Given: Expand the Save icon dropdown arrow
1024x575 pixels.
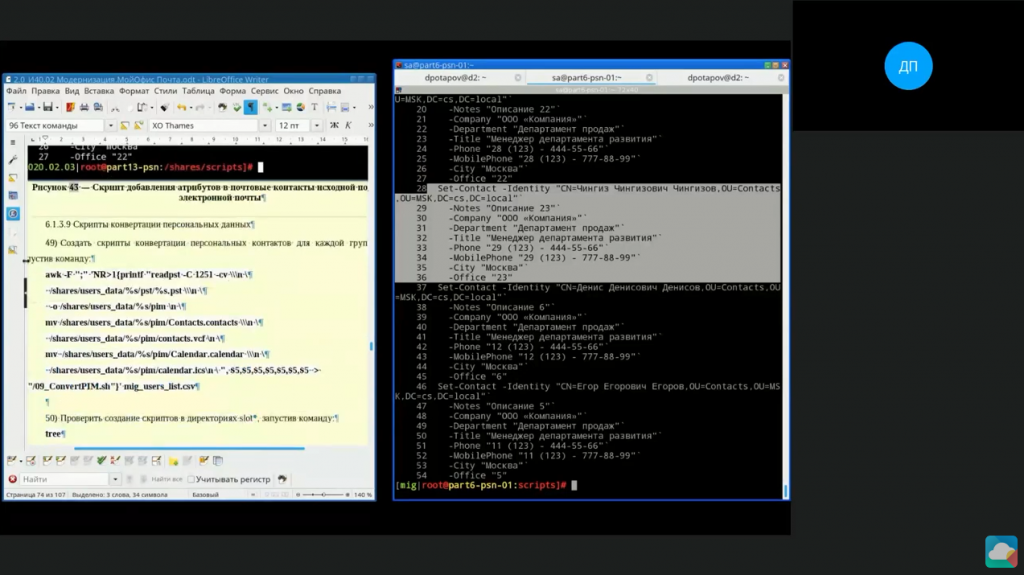Looking at the screenshot, I should (x=57, y=108).
